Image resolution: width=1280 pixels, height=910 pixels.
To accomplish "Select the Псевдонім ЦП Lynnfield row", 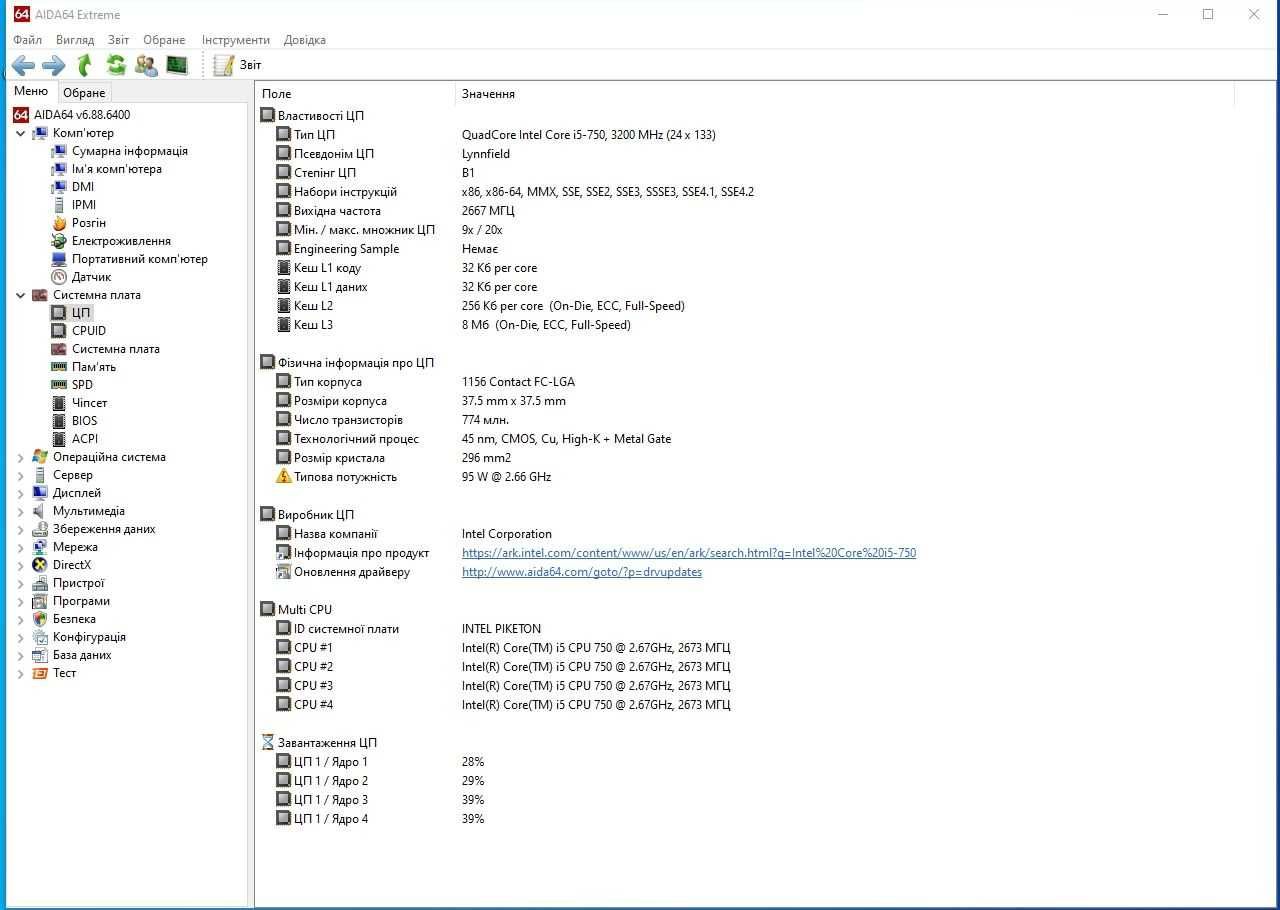I will 745,154.
